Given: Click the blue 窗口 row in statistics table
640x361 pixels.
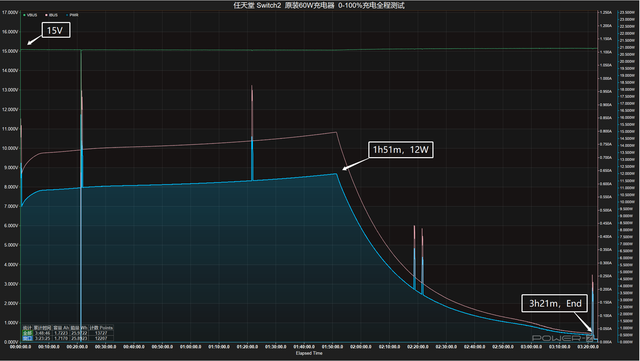Looking at the screenshot, I should [67, 338].
